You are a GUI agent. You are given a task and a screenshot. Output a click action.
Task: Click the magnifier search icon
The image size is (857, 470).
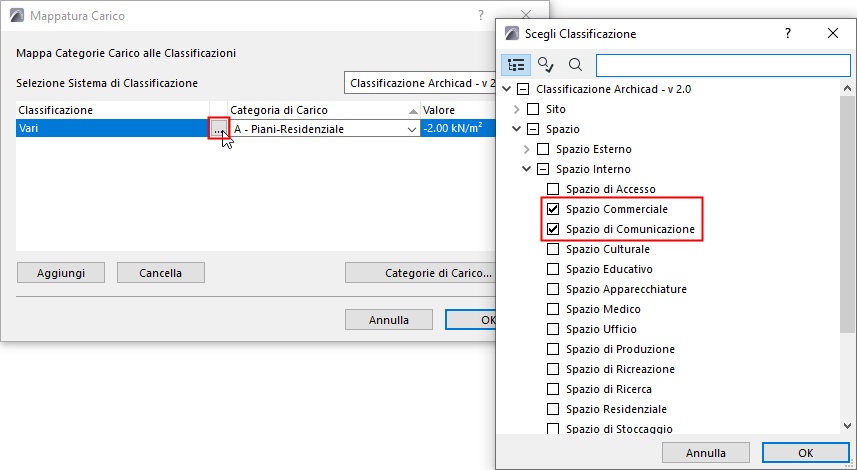(575, 65)
